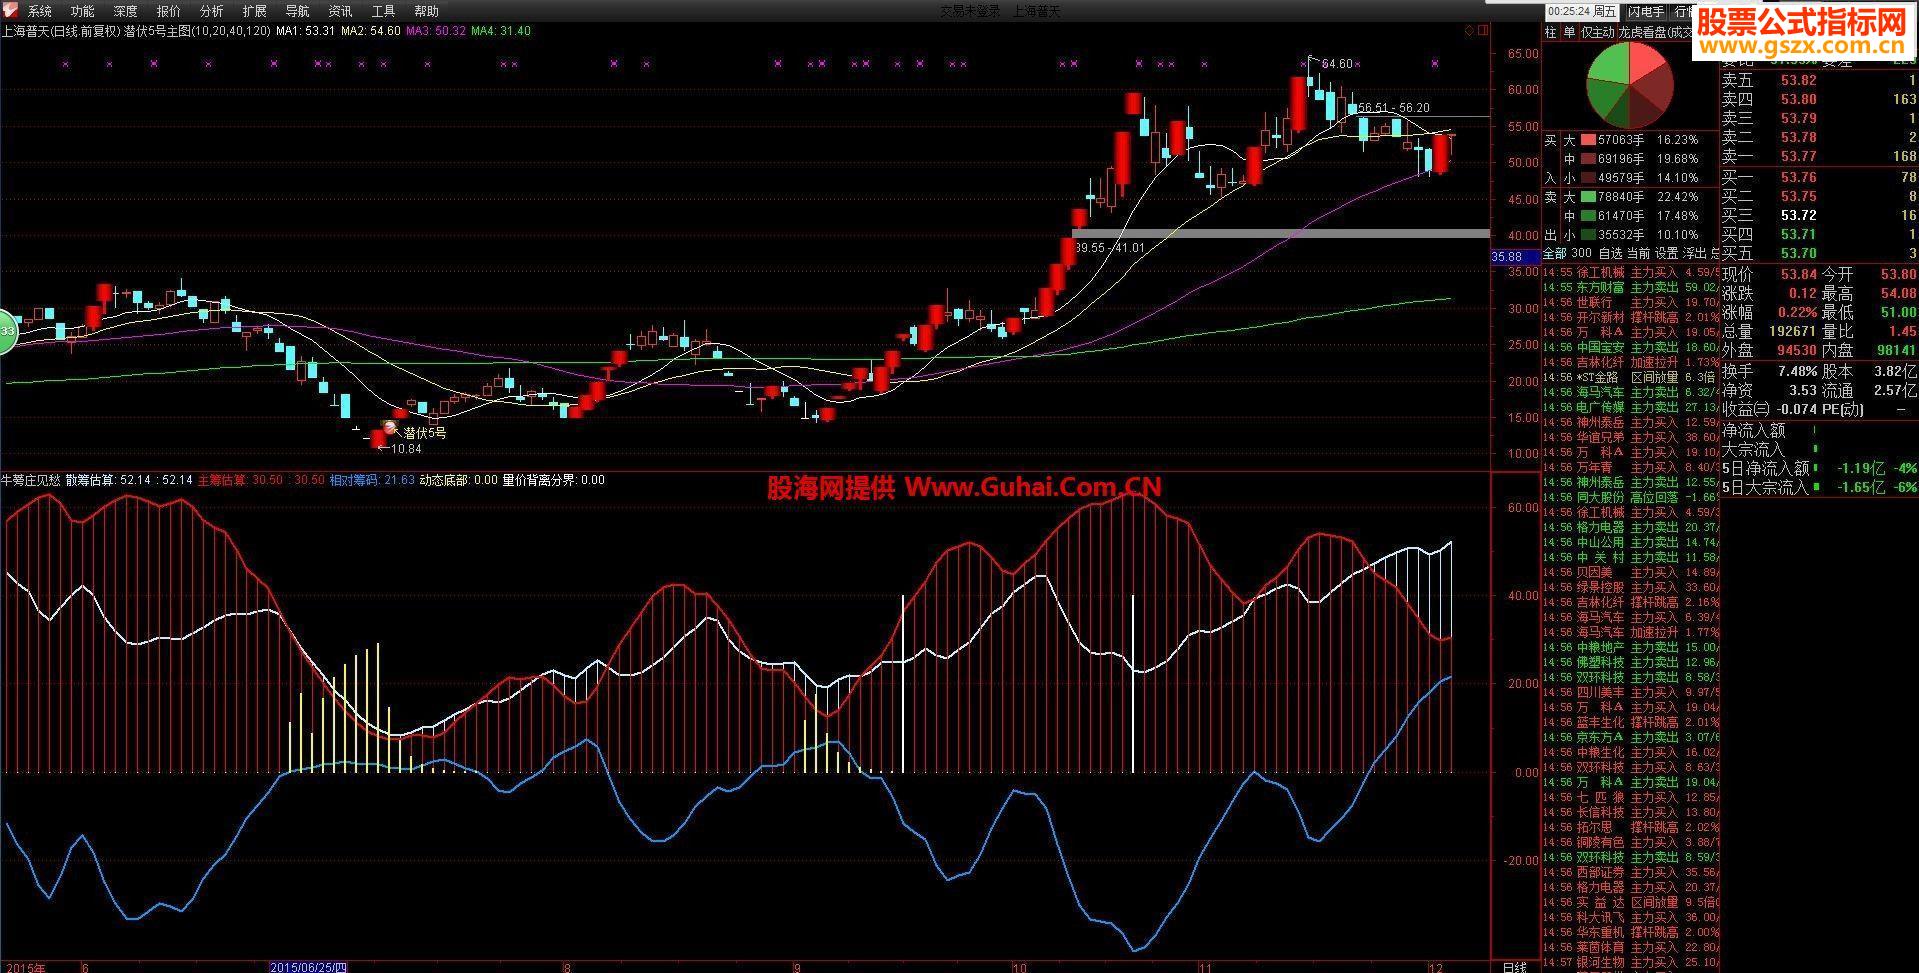Click the 闪电手 button
This screenshot has height=973, width=1919.
click(1646, 12)
